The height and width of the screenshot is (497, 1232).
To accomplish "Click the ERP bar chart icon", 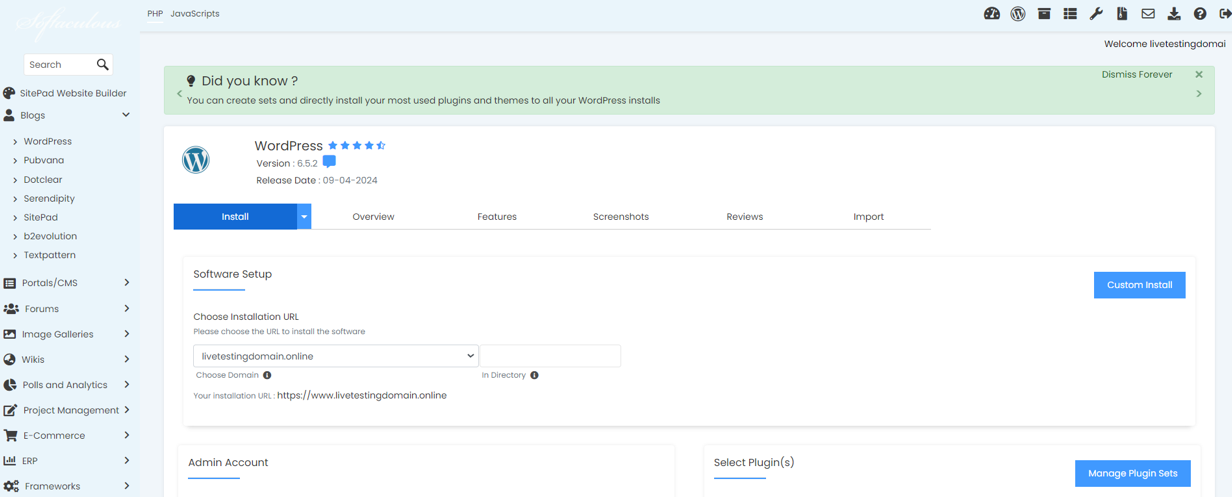I will pyautogui.click(x=10, y=461).
